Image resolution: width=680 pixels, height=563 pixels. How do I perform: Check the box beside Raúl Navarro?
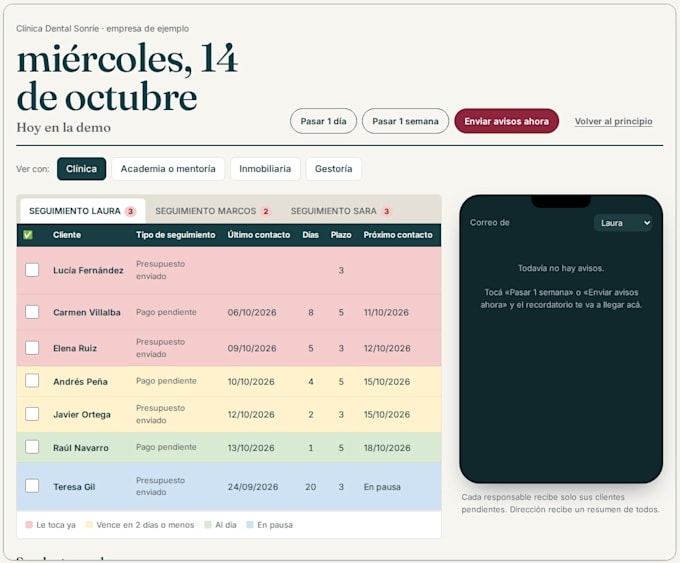click(x=32, y=447)
